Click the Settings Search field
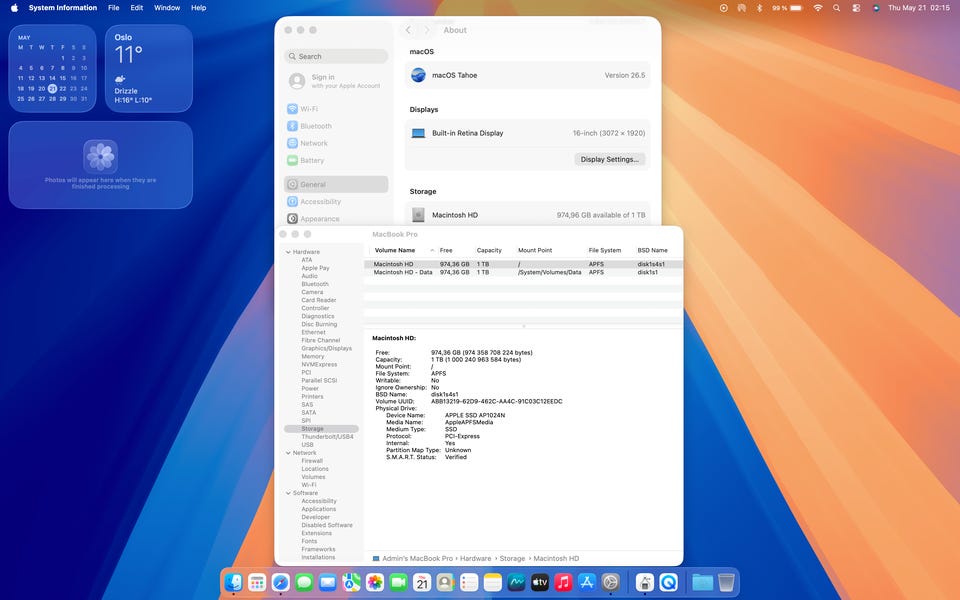 click(336, 56)
